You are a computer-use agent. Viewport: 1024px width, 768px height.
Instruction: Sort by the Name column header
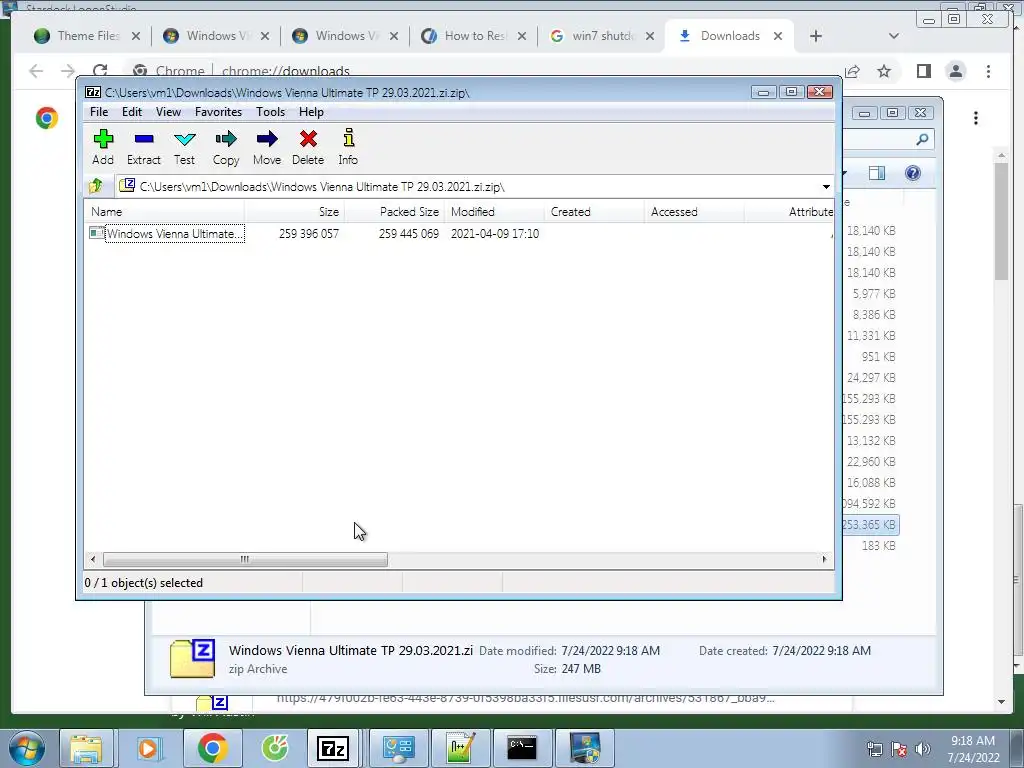(x=165, y=212)
